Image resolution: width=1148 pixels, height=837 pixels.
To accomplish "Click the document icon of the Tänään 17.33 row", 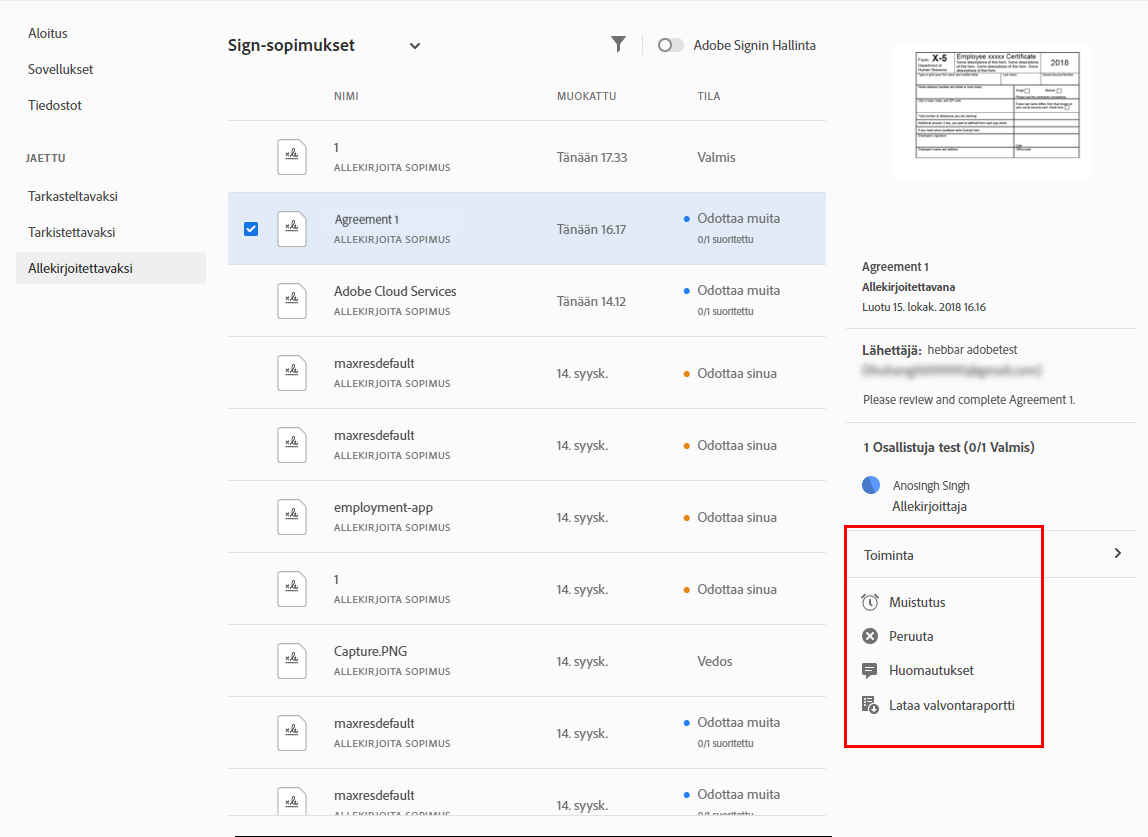I will coord(291,157).
